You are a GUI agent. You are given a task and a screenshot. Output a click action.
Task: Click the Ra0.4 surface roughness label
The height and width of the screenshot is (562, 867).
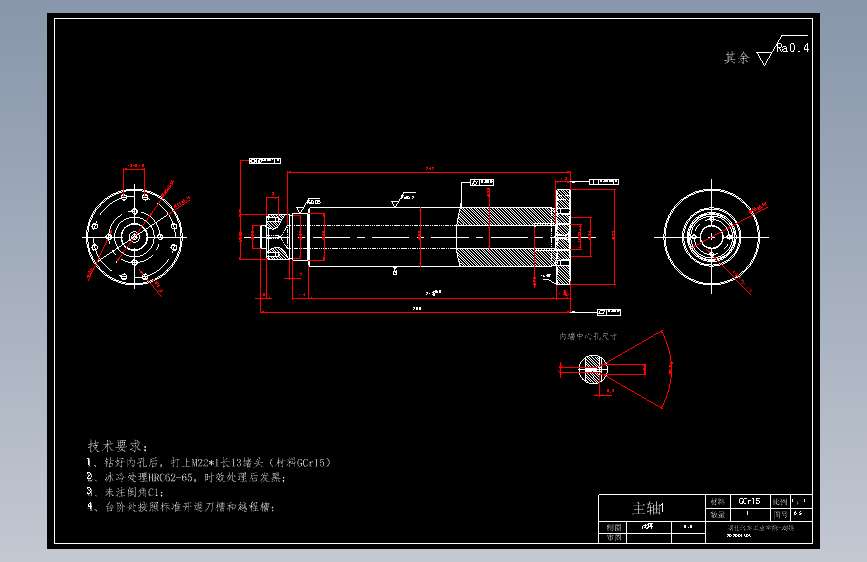792,48
